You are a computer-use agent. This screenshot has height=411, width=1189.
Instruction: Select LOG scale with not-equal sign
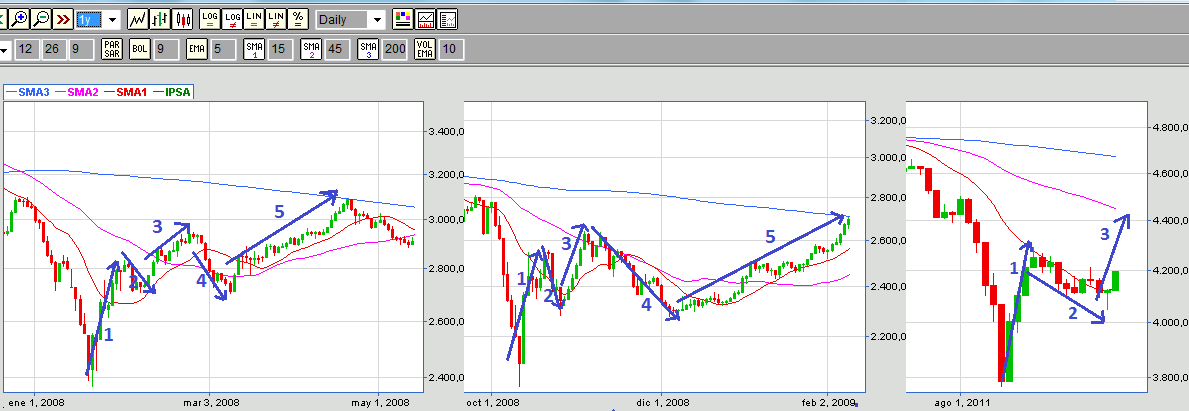tap(233, 19)
